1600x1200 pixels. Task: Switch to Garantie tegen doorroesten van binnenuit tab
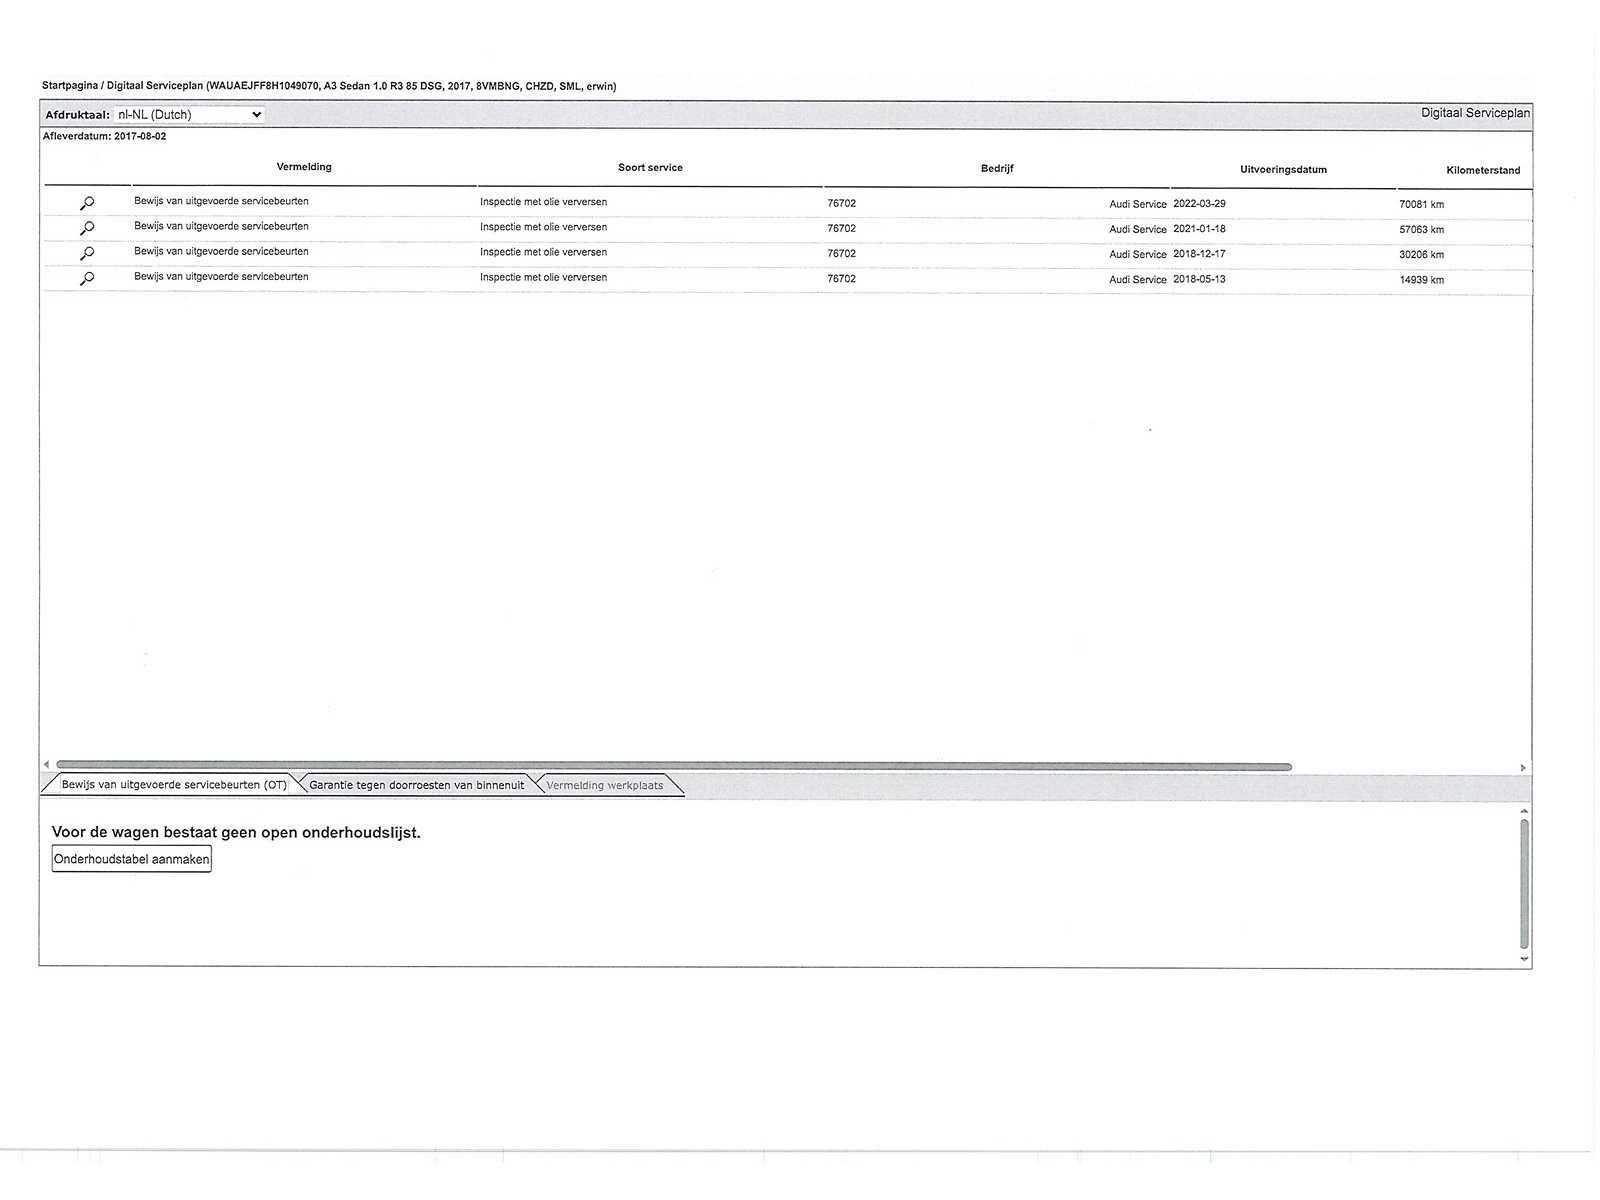(416, 785)
